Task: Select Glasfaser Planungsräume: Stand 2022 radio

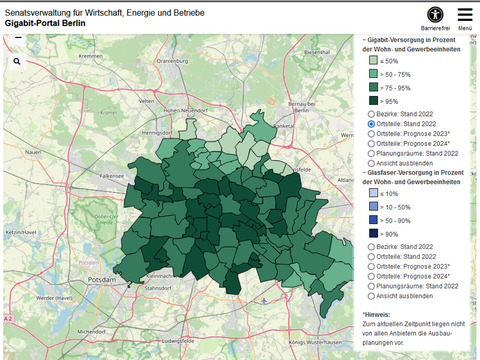Action: click(x=371, y=286)
